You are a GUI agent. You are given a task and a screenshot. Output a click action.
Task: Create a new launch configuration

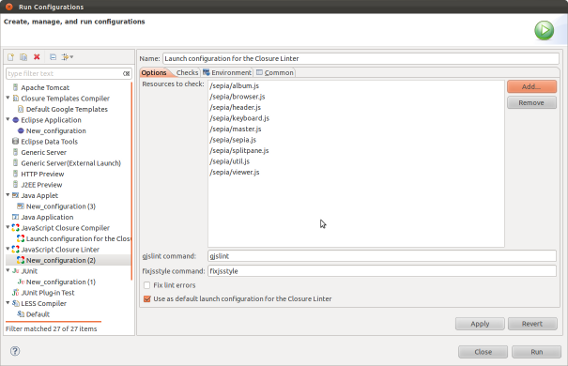pyautogui.click(x=11, y=57)
